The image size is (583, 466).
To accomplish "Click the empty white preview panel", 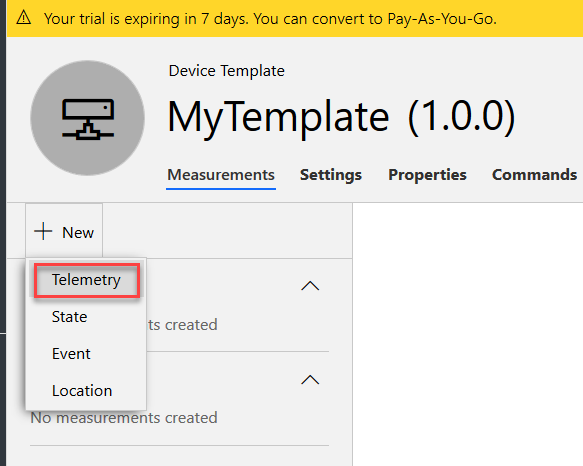I will tap(468, 334).
